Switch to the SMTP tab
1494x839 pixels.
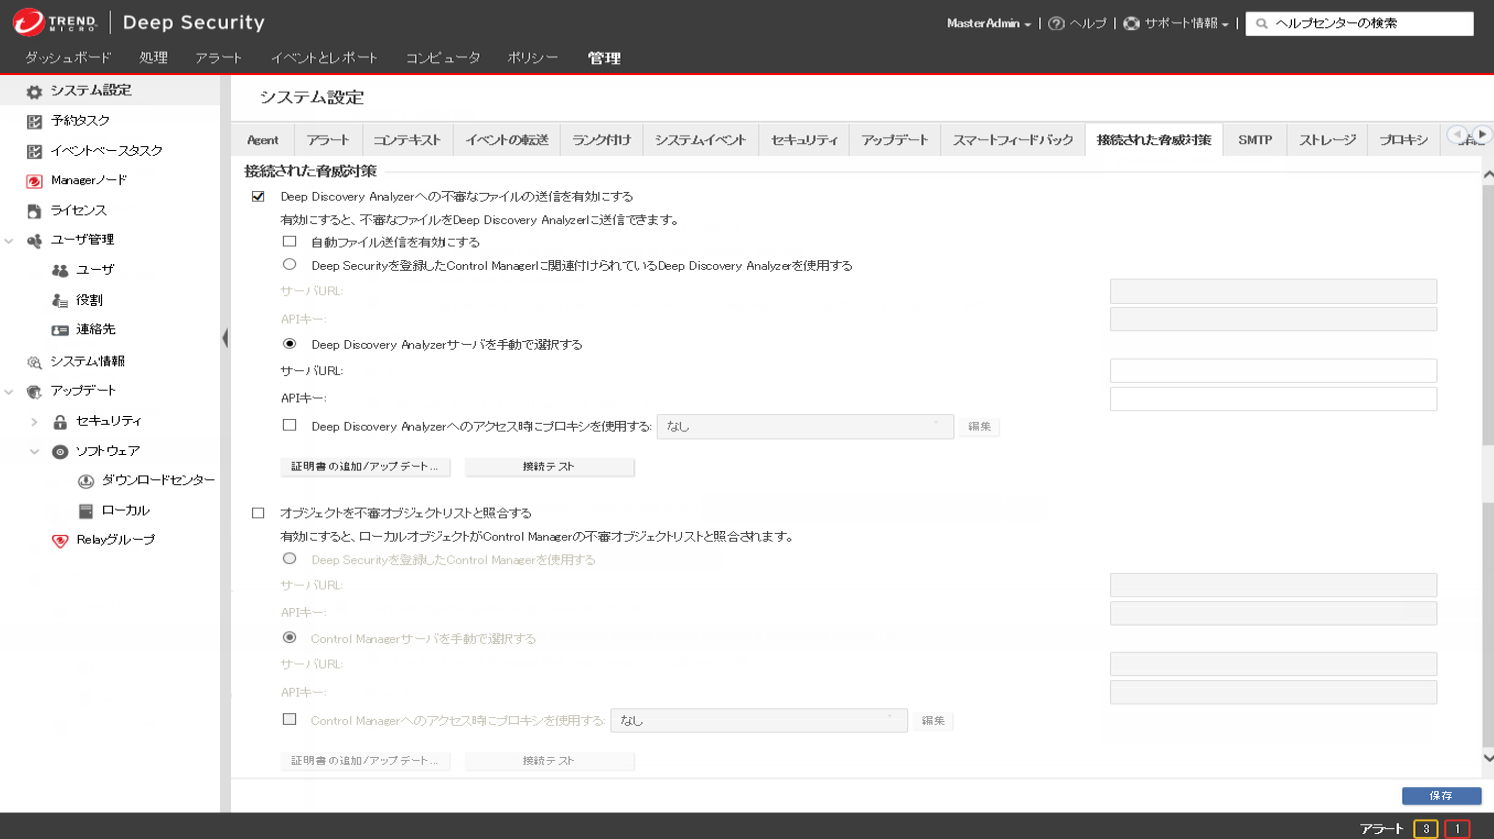(x=1254, y=140)
